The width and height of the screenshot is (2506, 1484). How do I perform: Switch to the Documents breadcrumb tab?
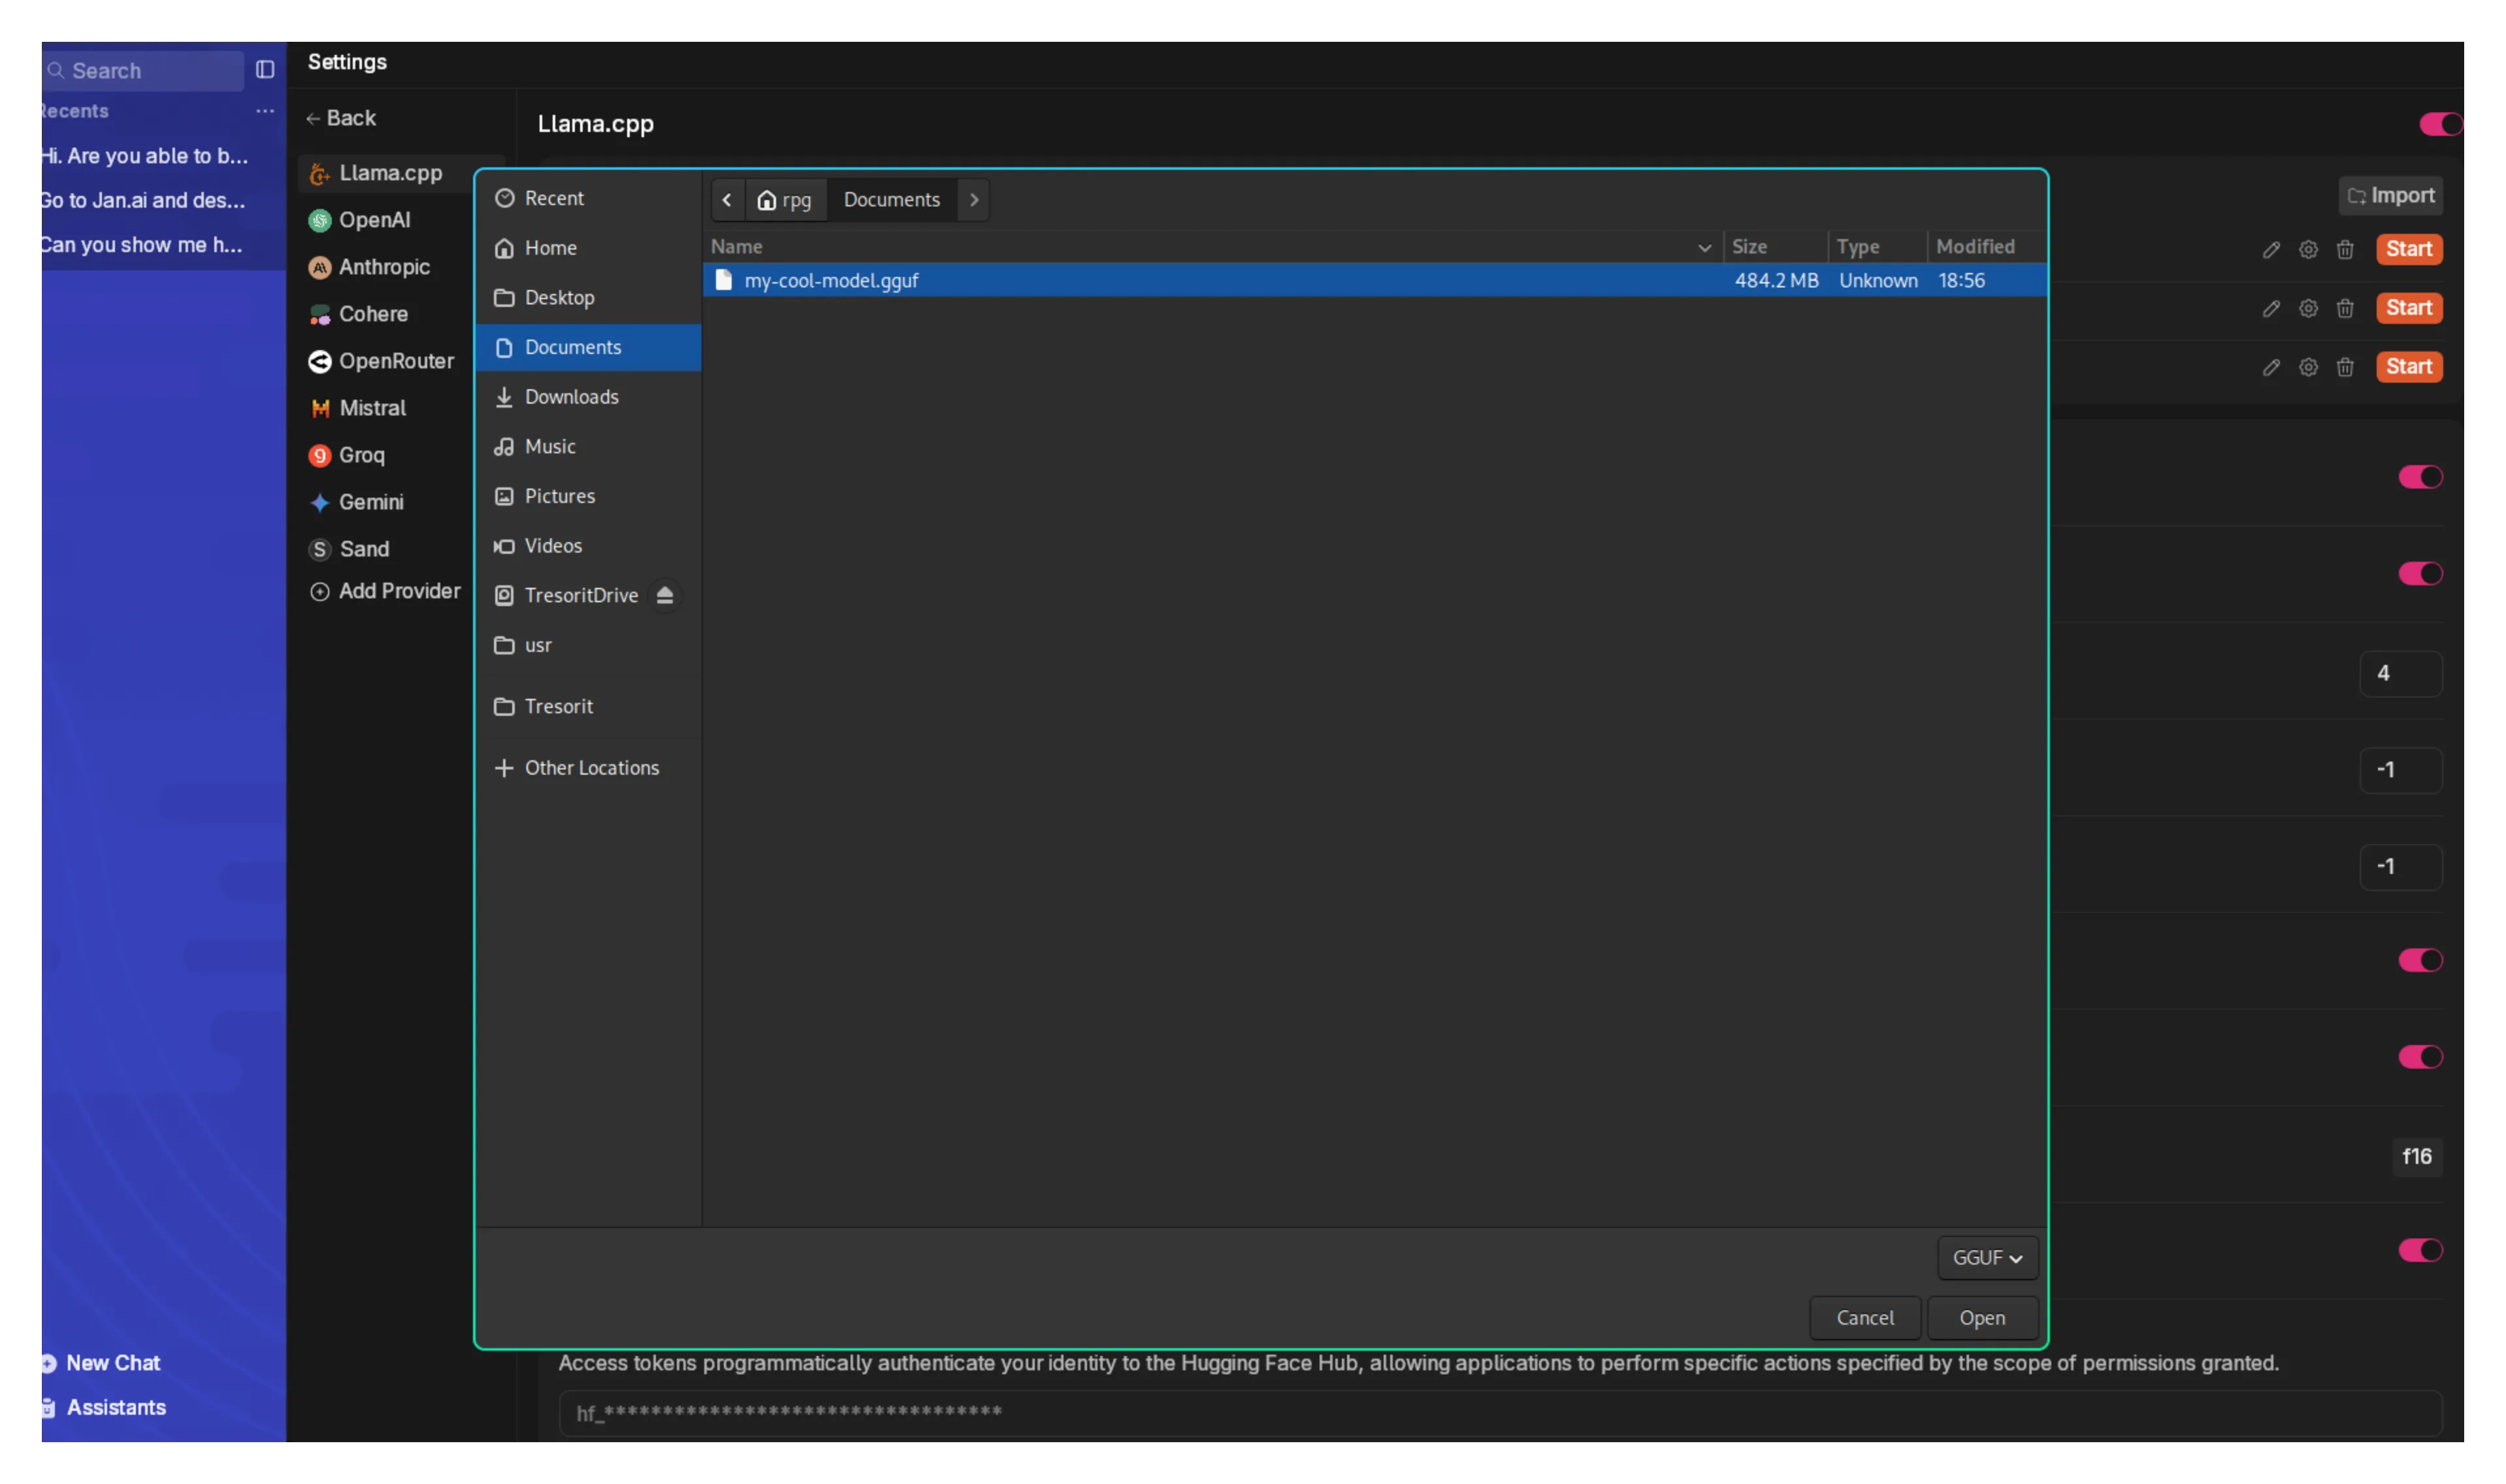coord(891,199)
